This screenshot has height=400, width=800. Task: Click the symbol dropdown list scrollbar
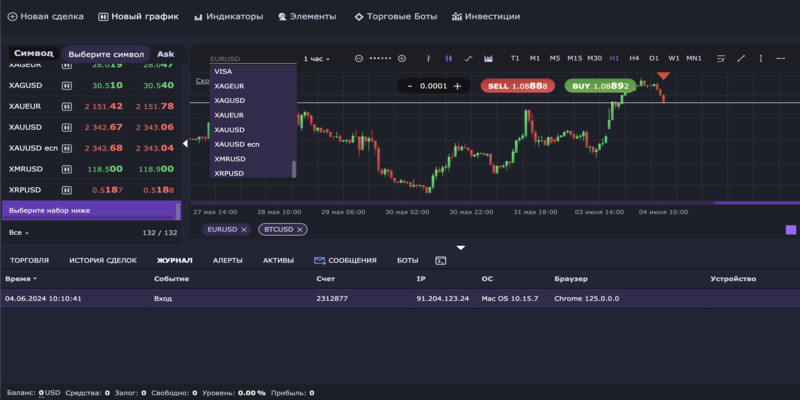click(294, 169)
